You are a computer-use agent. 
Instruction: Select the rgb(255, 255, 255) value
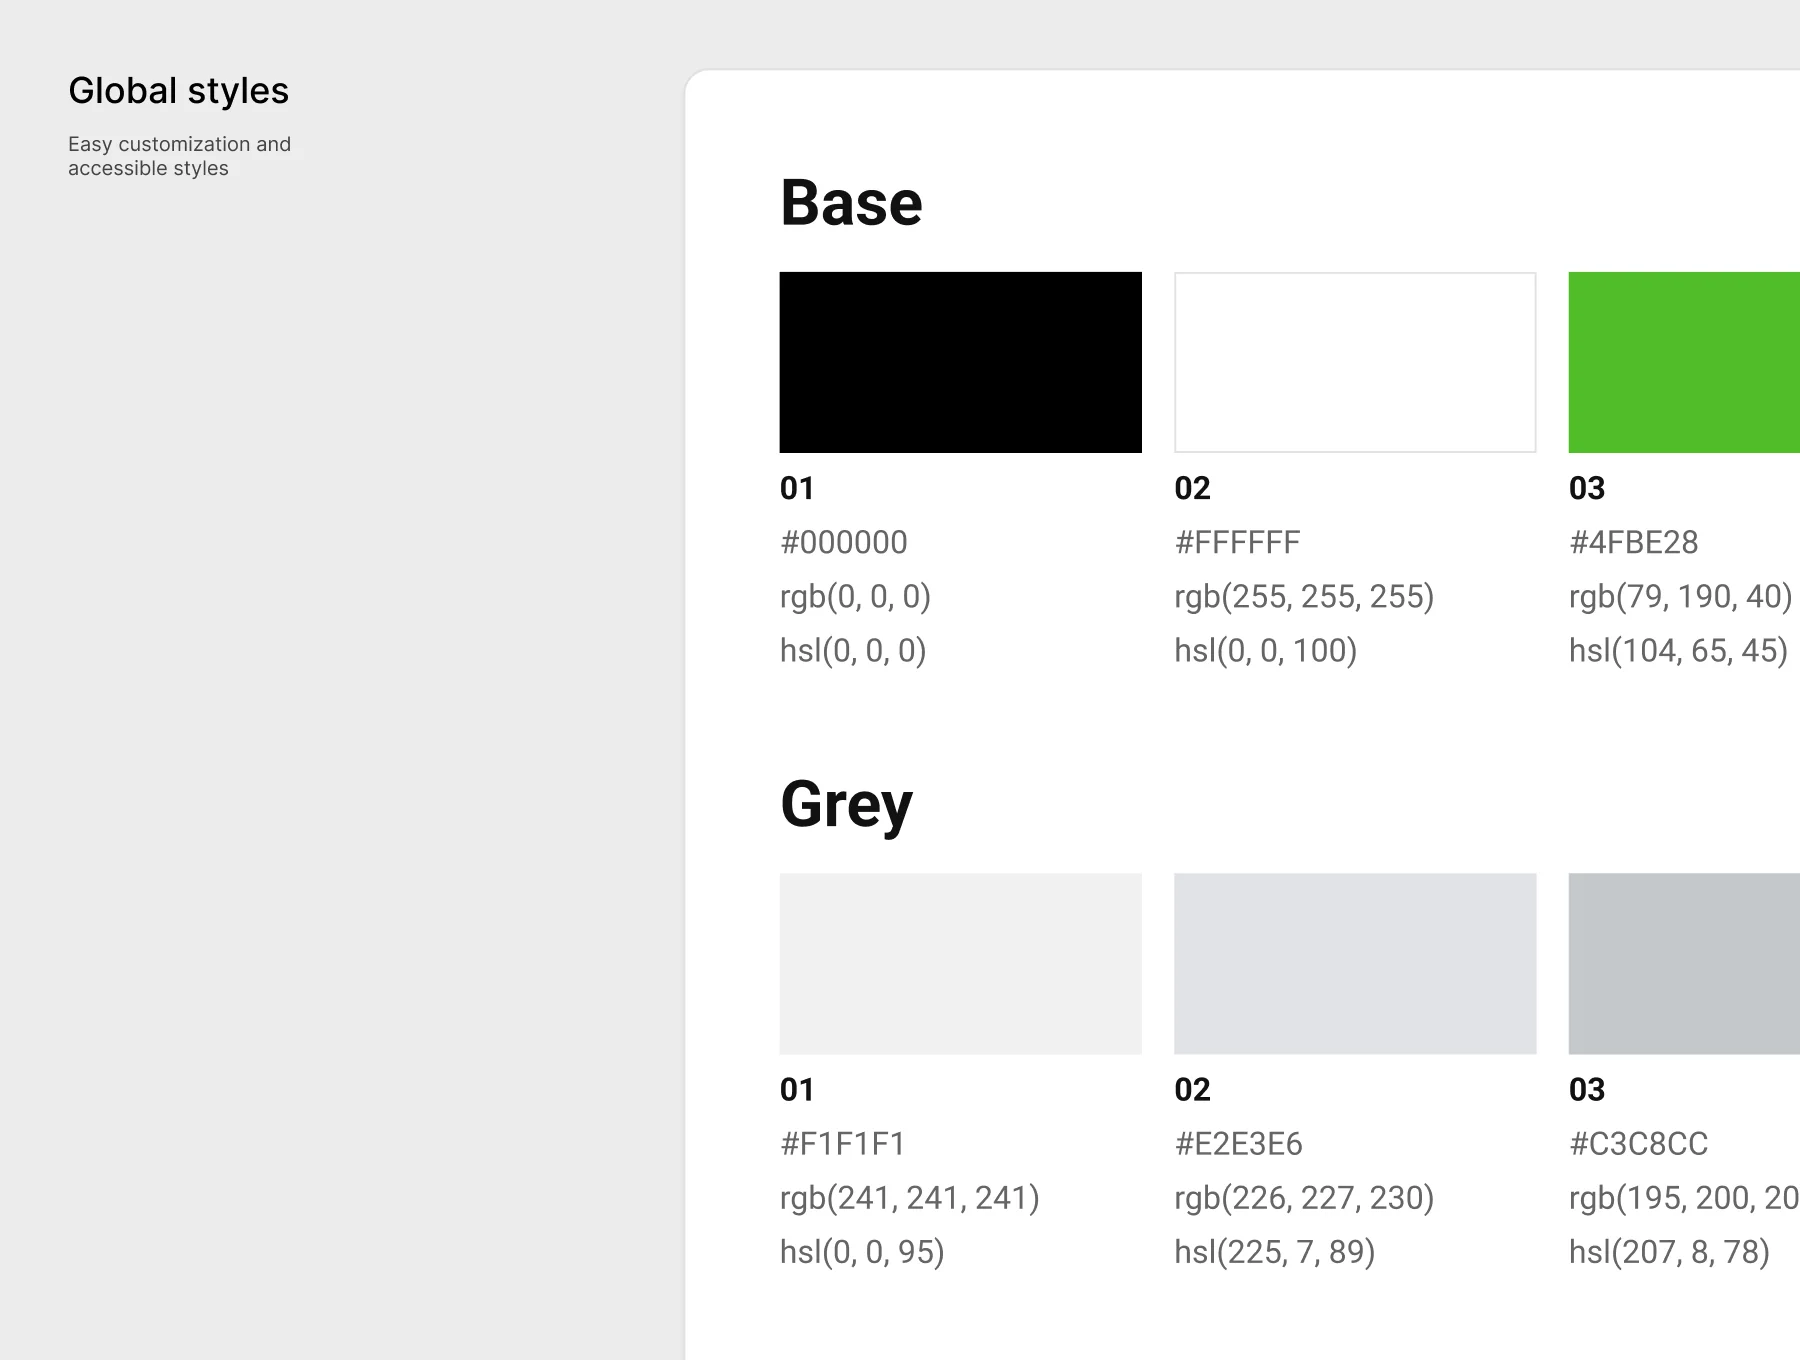point(1304,597)
